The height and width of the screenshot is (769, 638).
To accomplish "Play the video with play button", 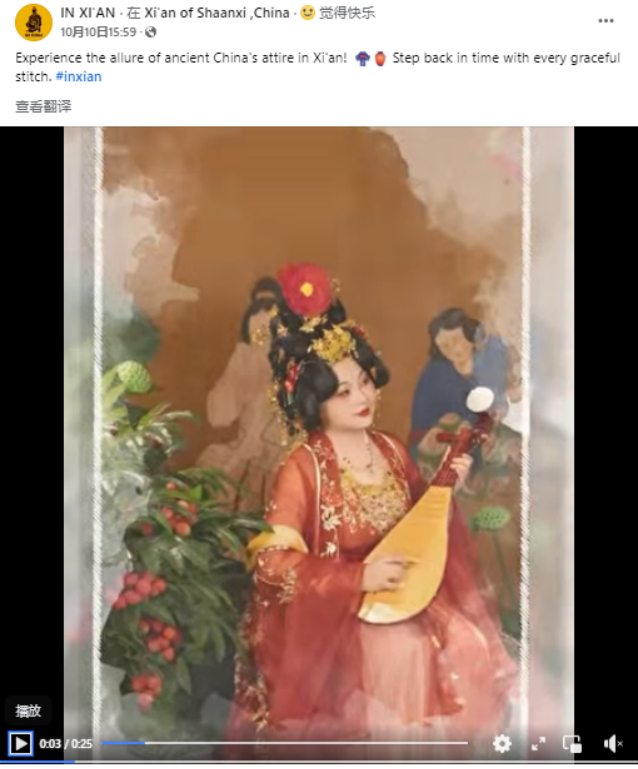I will tap(20, 743).
